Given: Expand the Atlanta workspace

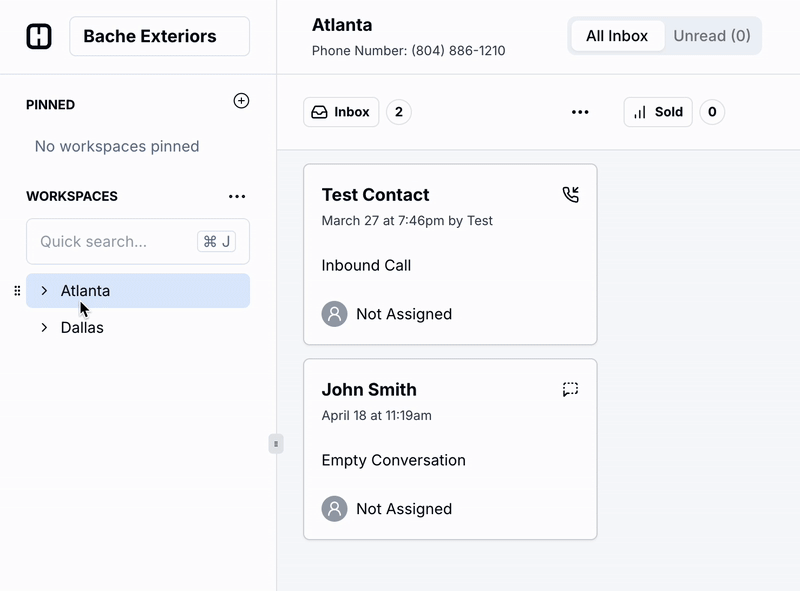Looking at the screenshot, I should tap(43, 290).
